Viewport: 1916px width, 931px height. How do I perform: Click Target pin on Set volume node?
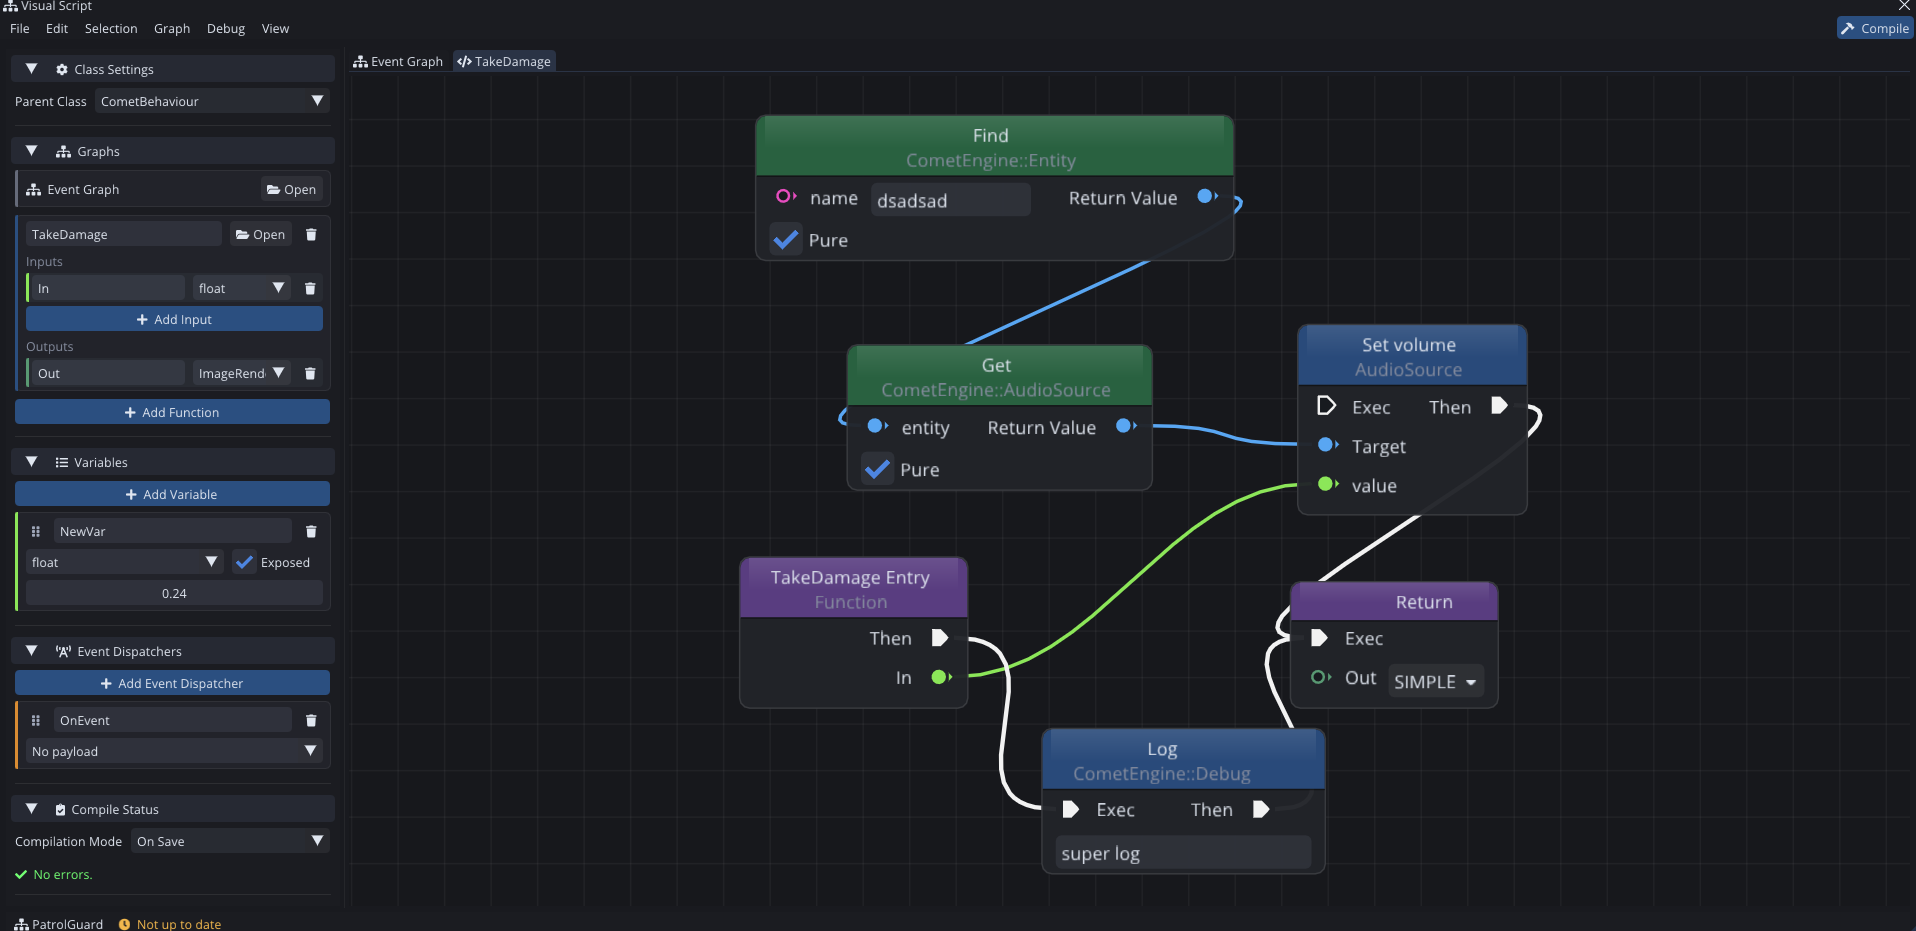1328,445
